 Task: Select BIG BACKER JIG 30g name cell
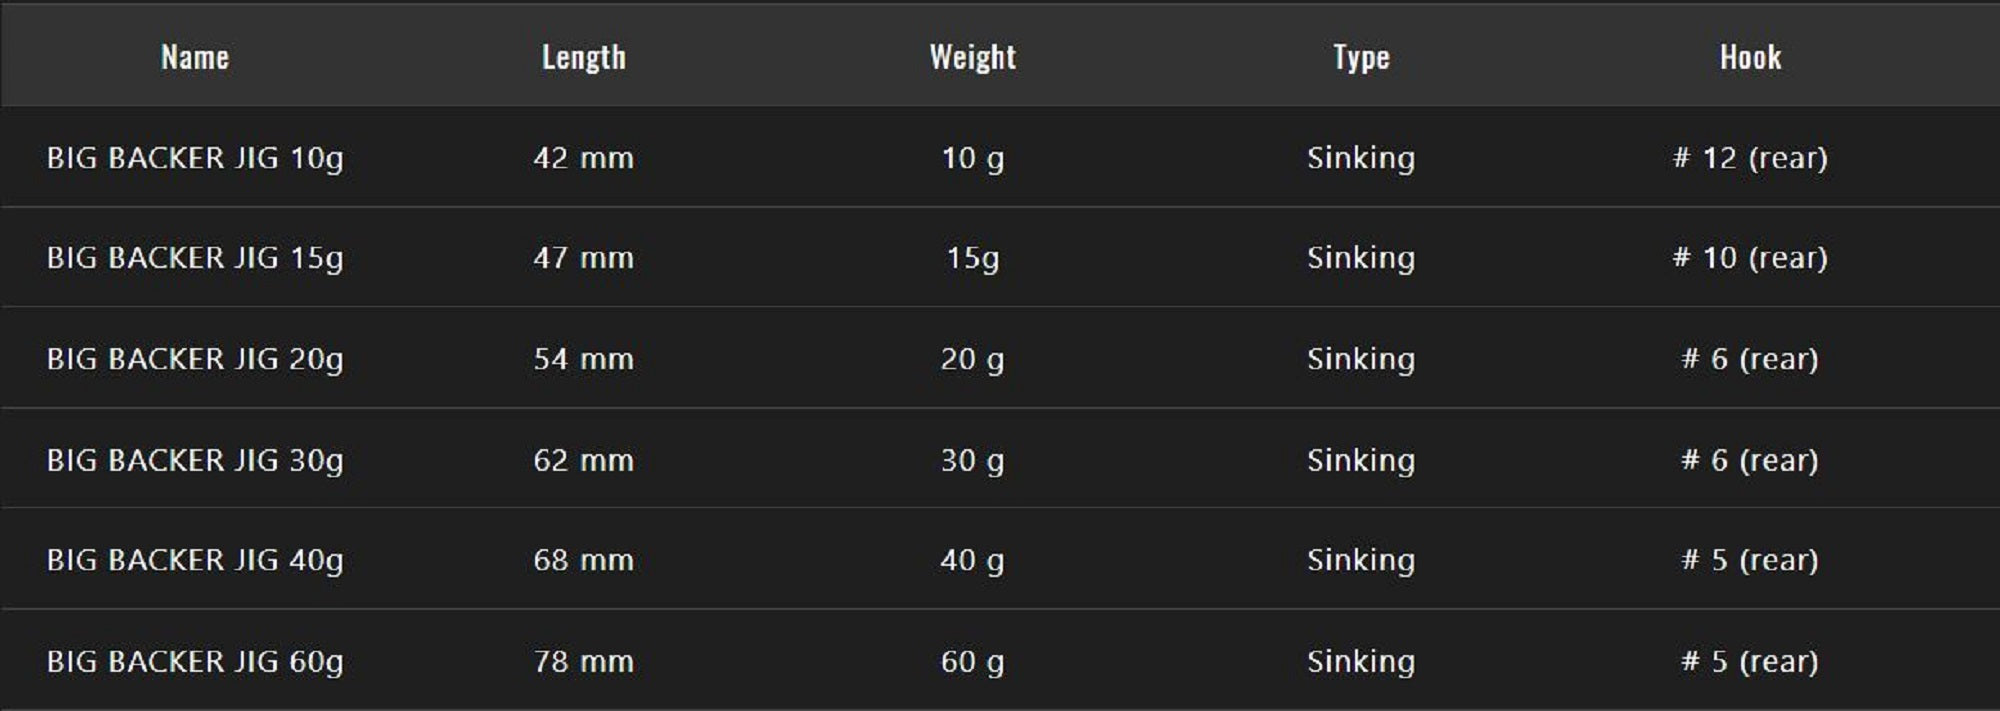click(x=195, y=460)
